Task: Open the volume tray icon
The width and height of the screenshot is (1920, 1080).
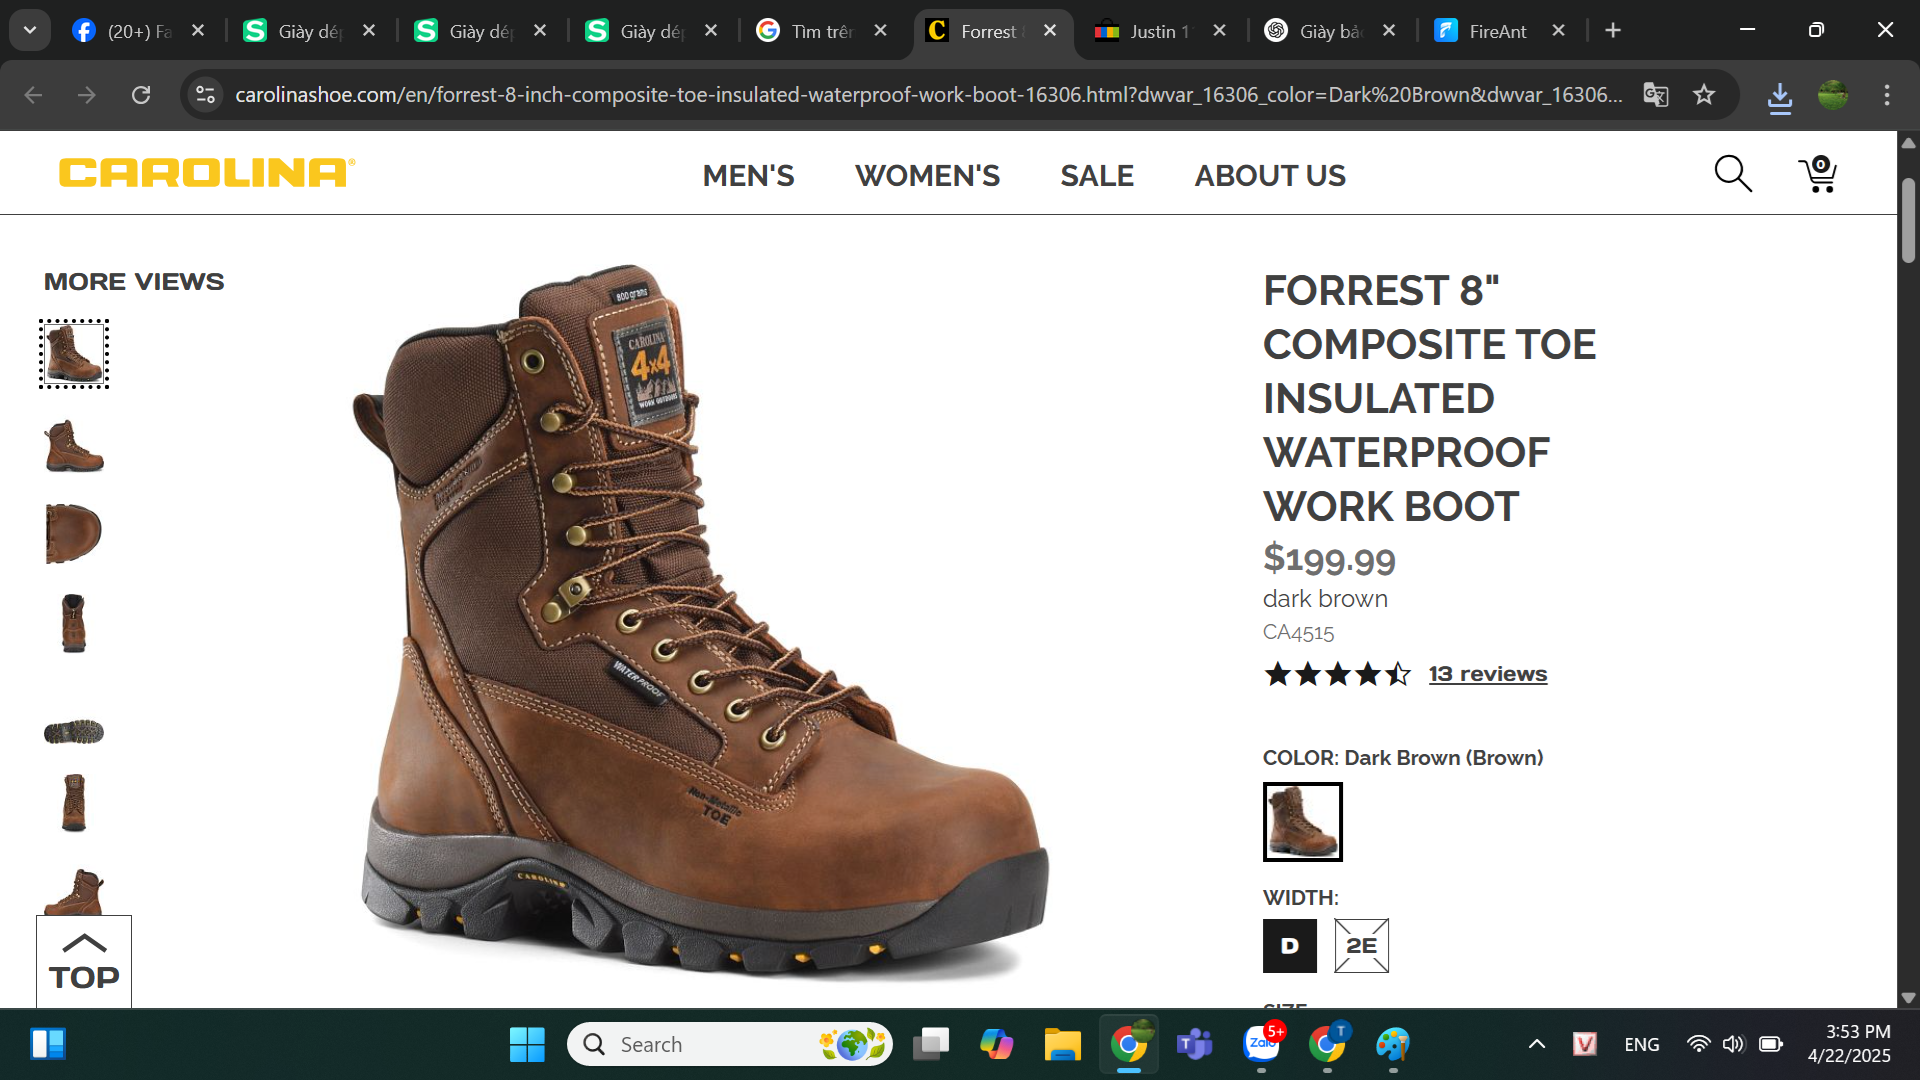Action: click(x=1733, y=1045)
